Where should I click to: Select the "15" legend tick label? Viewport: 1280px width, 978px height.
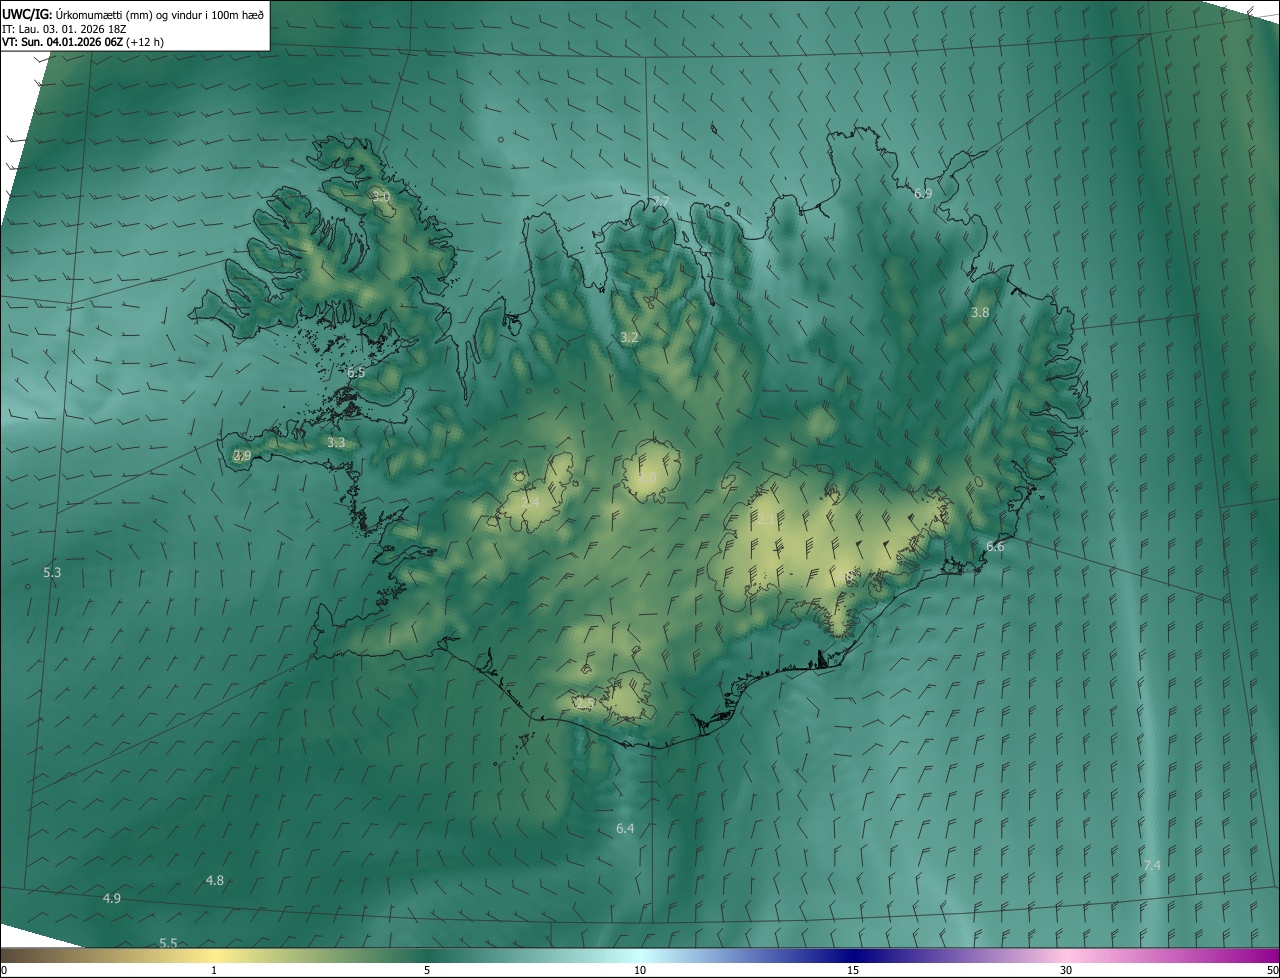click(853, 970)
